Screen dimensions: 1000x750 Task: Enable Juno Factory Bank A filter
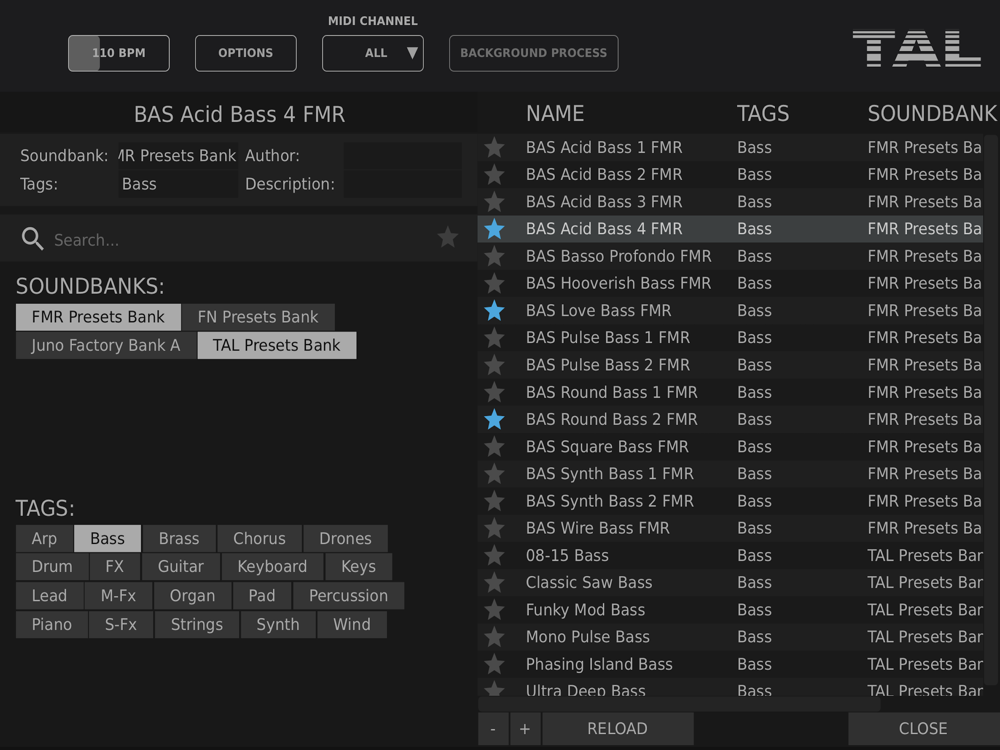point(106,345)
